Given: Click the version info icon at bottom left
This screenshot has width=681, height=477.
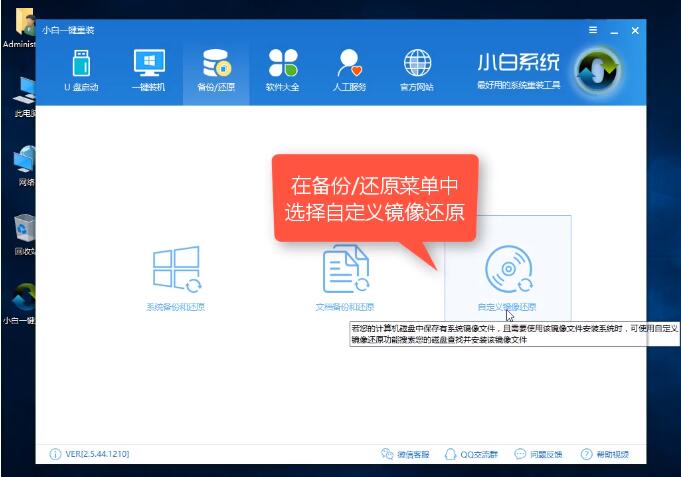Looking at the screenshot, I should (54, 454).
